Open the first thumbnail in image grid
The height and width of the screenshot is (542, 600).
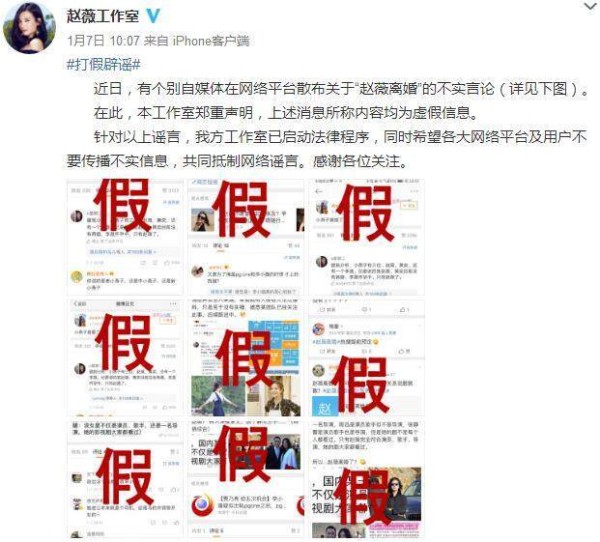click(x=125, y=237)
